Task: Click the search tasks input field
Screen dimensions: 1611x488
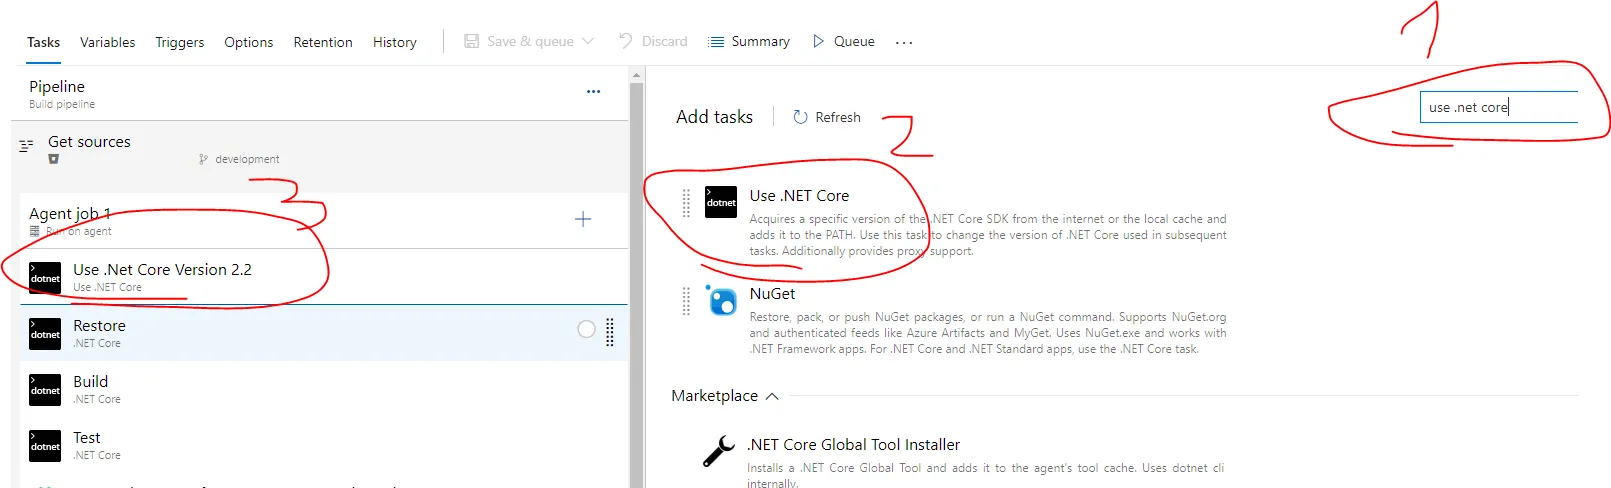Action: (x=1498, y=107)
